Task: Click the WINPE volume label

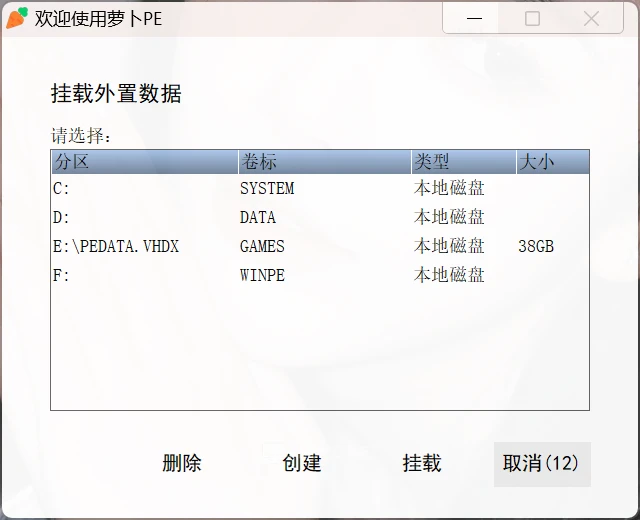Action: (x=262, y=275)
